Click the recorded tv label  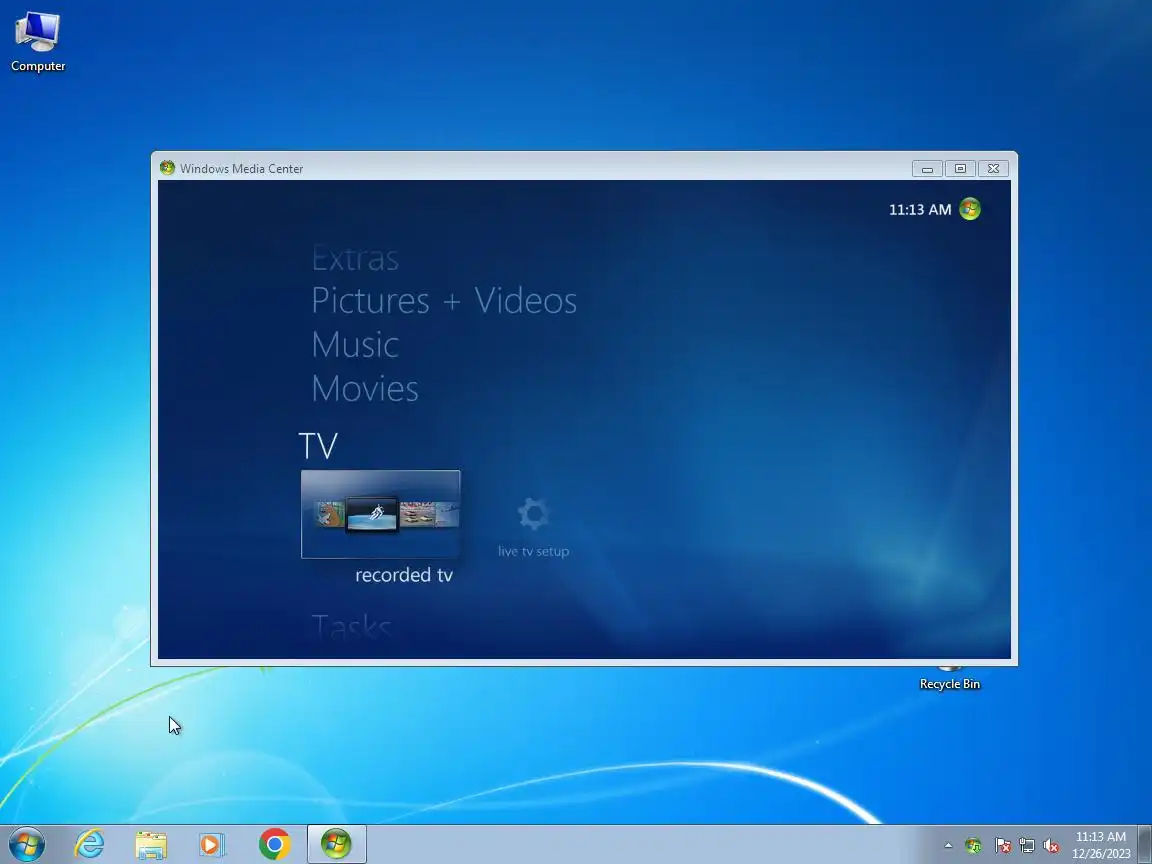[403, 575]
